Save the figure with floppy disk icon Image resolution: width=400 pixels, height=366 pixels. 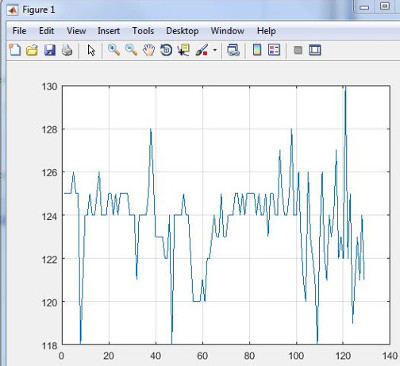tap(50, 50)
